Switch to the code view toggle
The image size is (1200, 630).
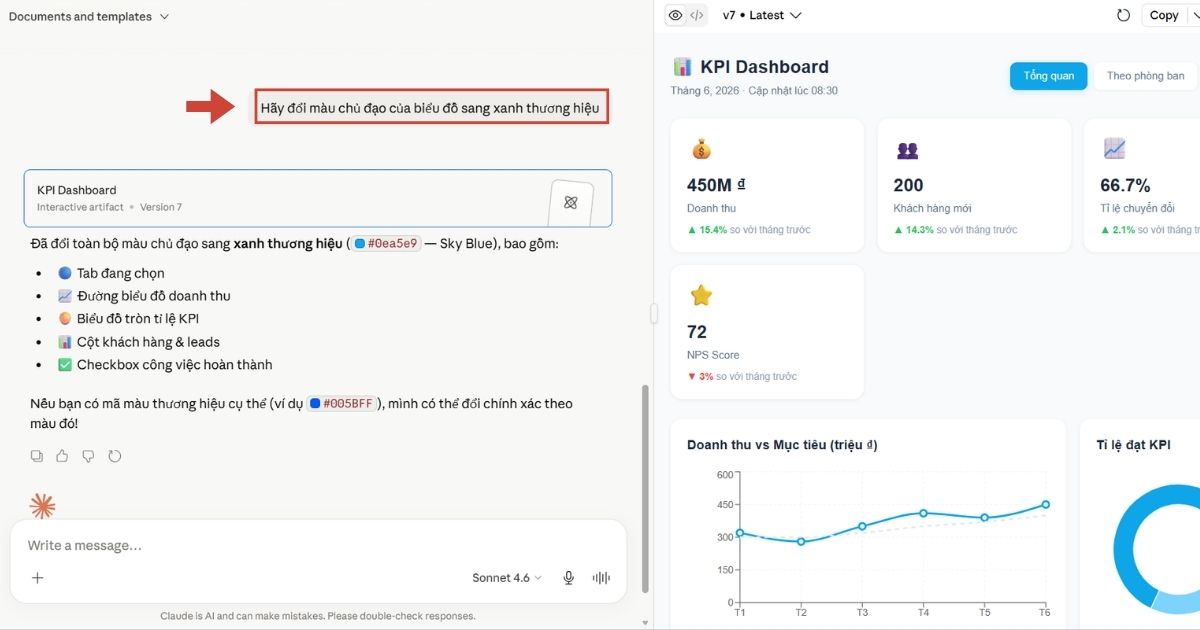[x=697, y=15]
